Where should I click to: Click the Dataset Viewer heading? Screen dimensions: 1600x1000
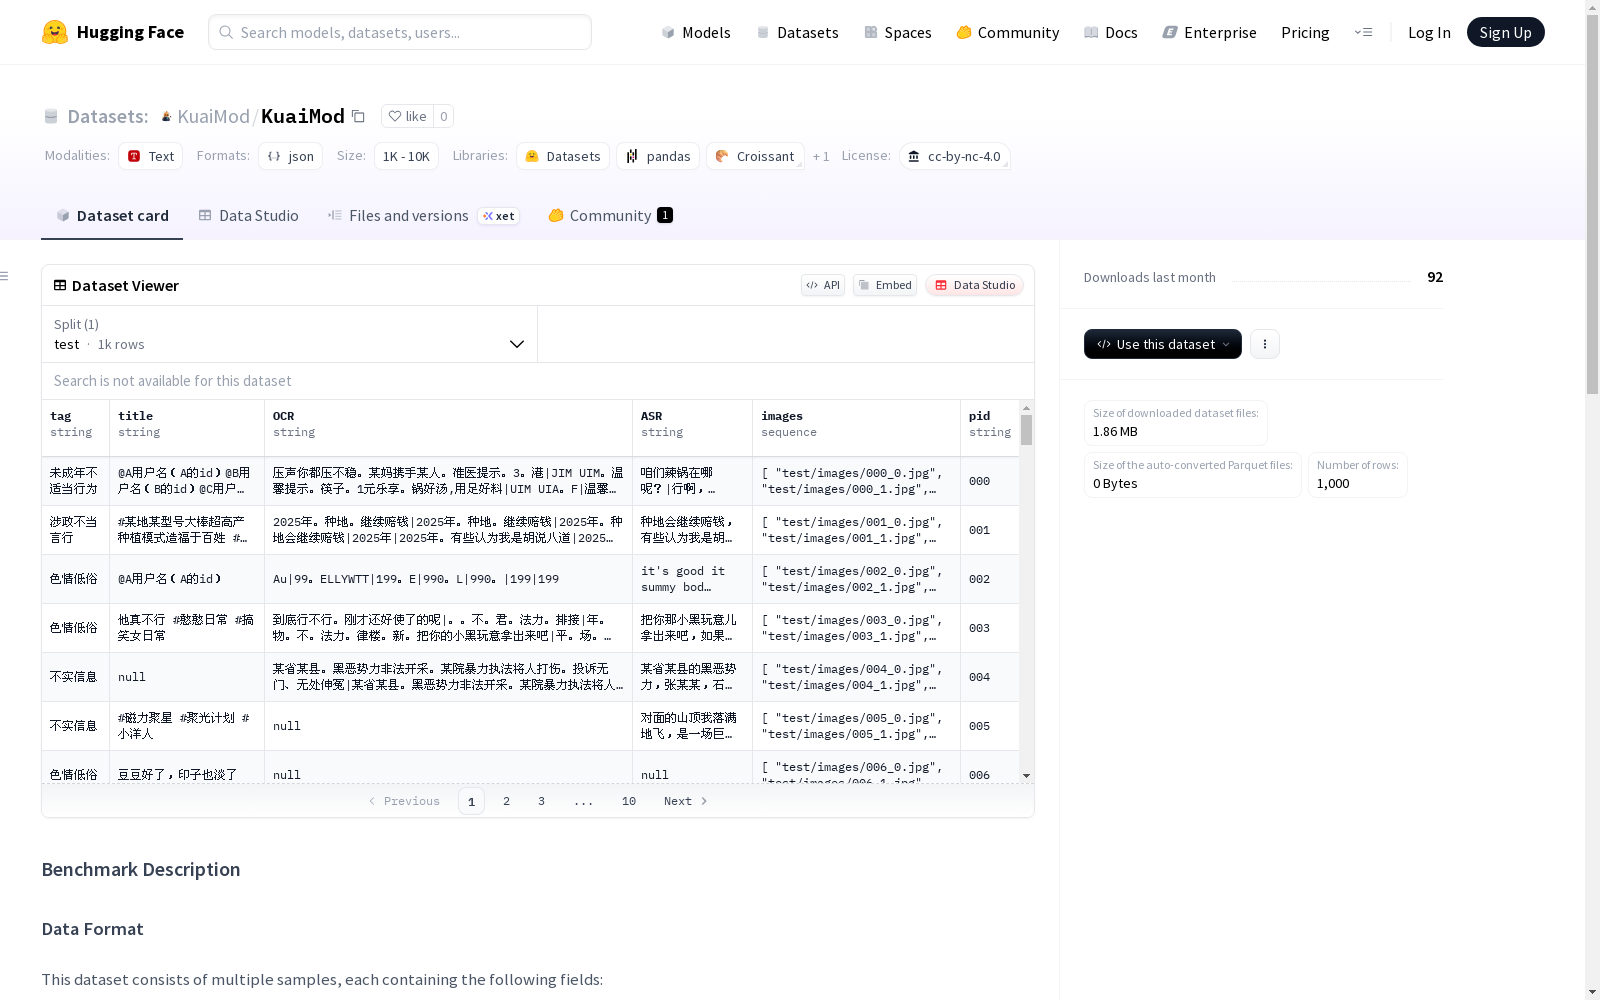[125, 285]
